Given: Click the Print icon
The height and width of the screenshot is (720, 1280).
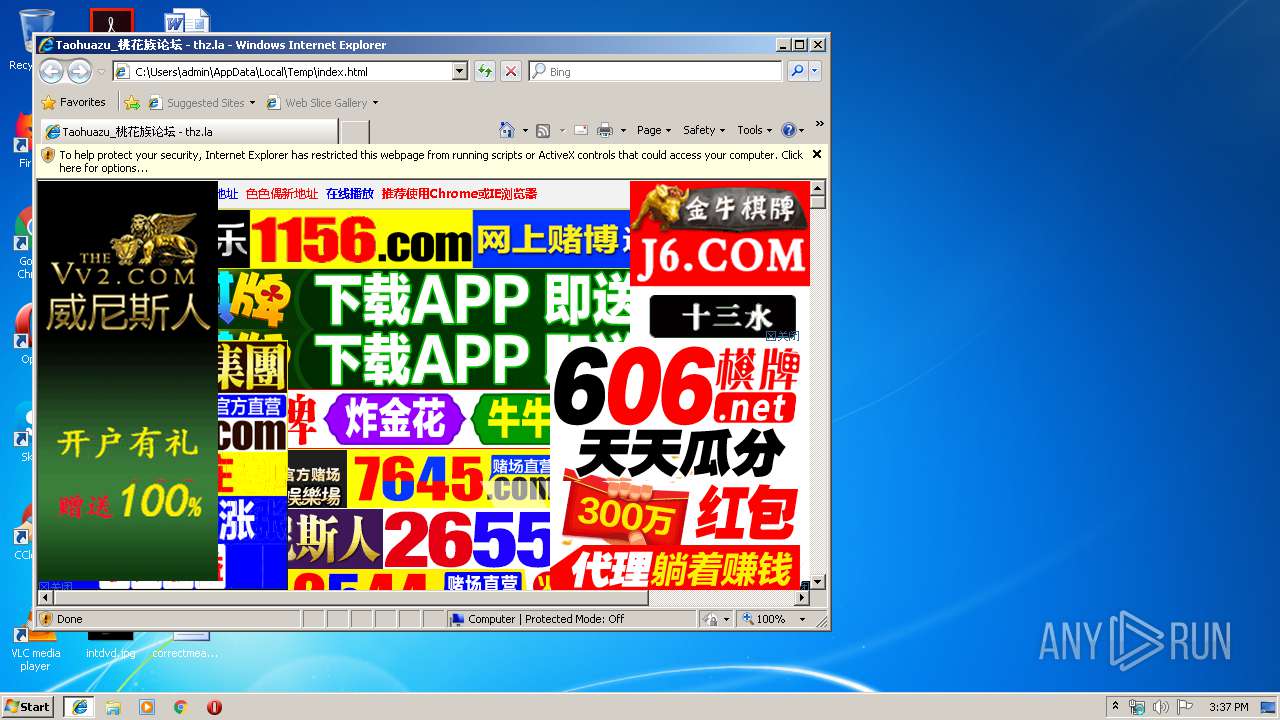Looking at the screenshot, I should [x=604, y=130].
